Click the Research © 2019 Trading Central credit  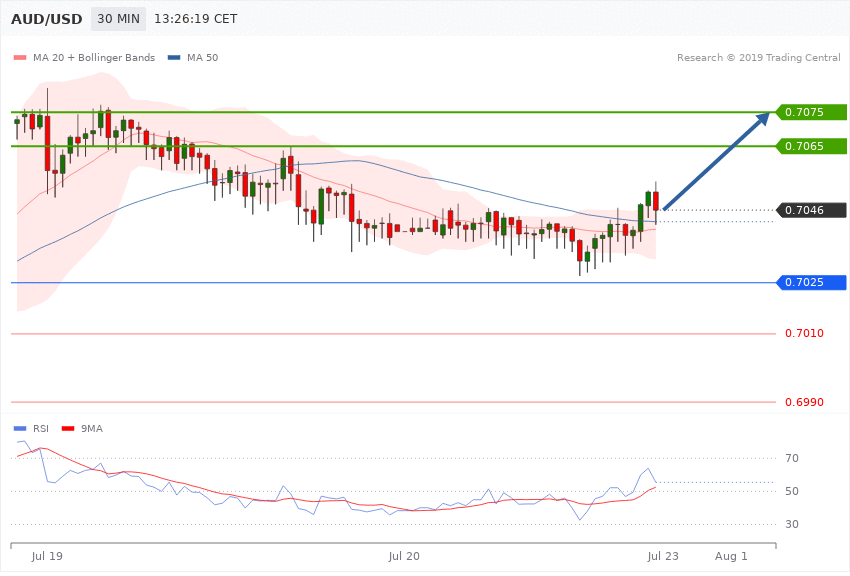click(758, 57)
